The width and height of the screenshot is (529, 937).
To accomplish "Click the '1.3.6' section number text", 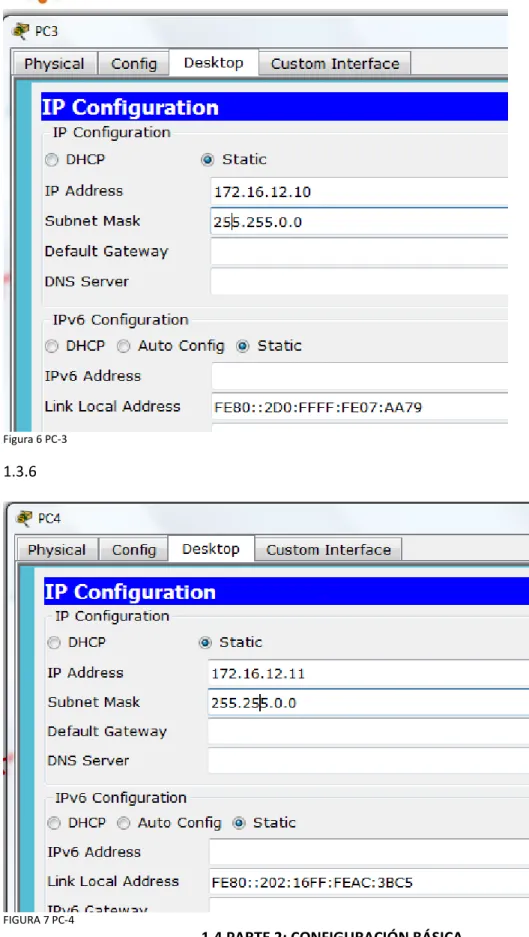I will point(20,471).
